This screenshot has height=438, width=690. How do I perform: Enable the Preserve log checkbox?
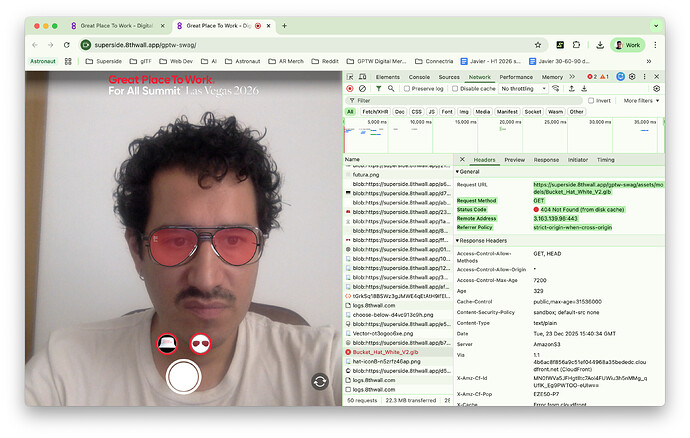[x=407, y=88]
